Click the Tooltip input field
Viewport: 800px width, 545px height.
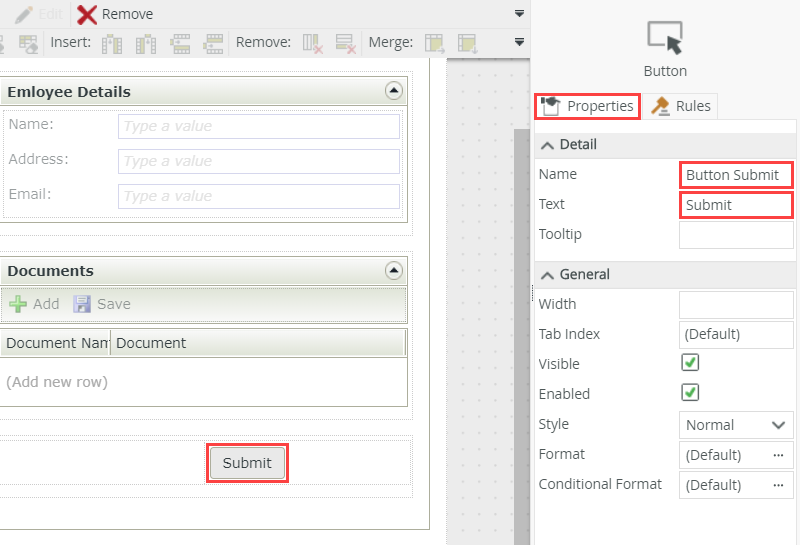click(736, 235)
